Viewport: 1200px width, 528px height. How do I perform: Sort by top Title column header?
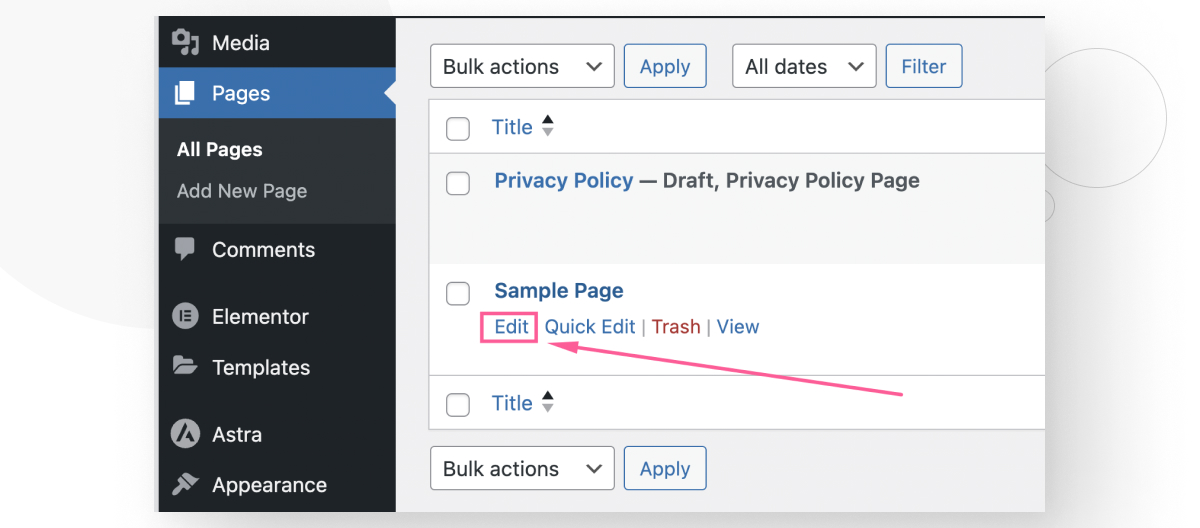[512, 127]
